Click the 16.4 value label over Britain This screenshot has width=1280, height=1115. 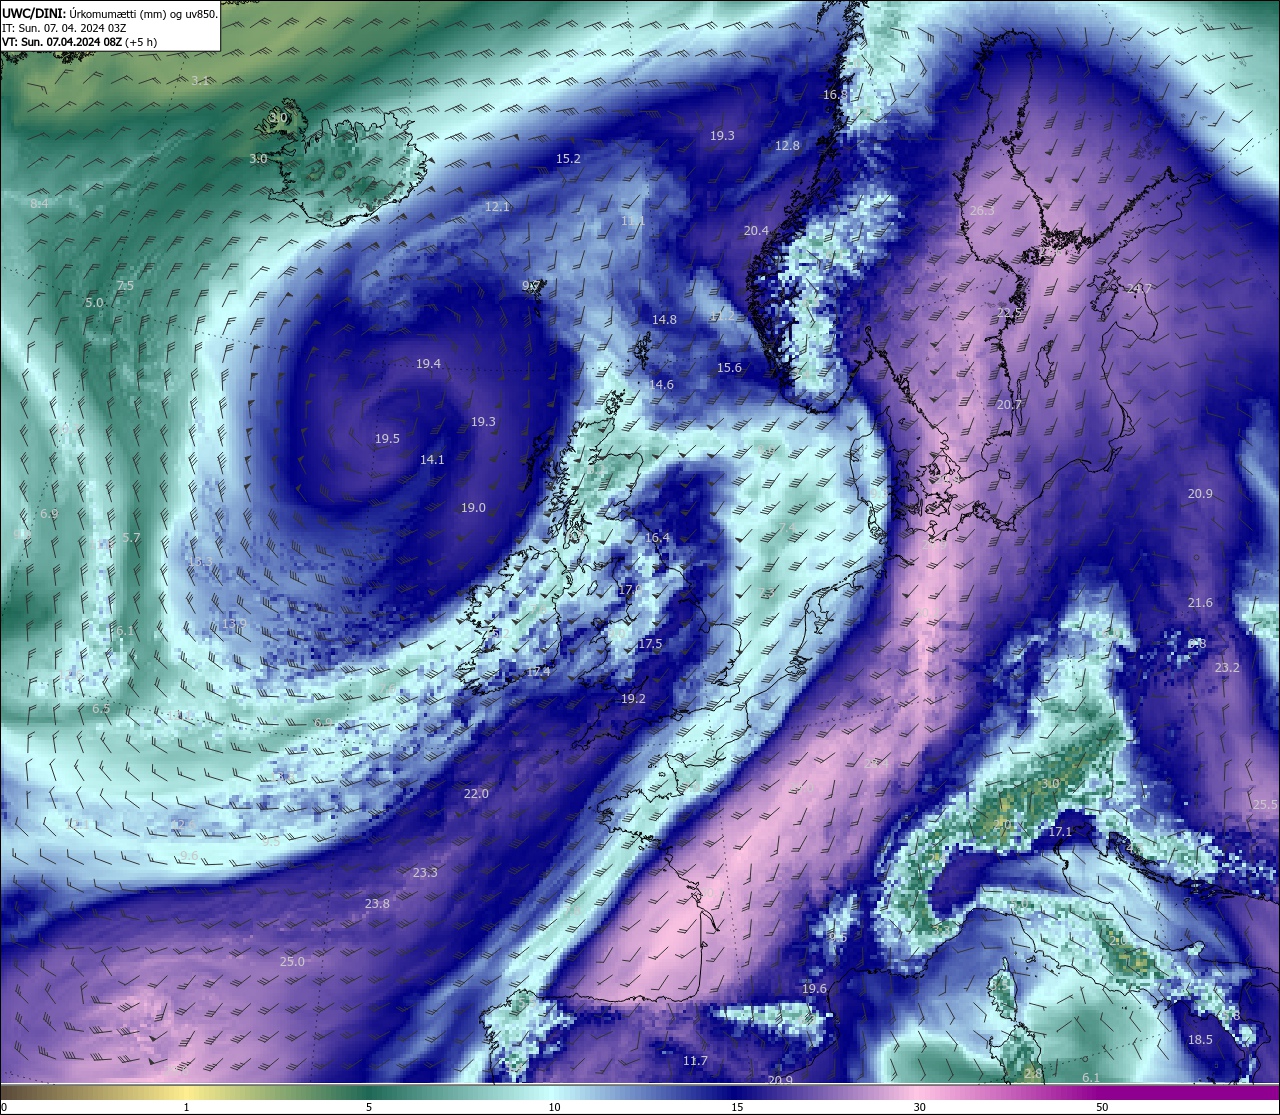657,538
